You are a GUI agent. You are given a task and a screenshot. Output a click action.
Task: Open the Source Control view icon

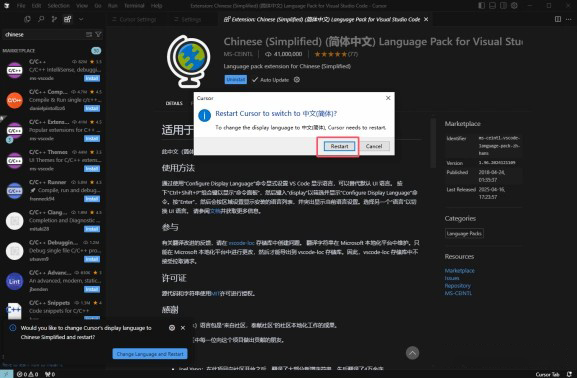[x=54, y=19]
